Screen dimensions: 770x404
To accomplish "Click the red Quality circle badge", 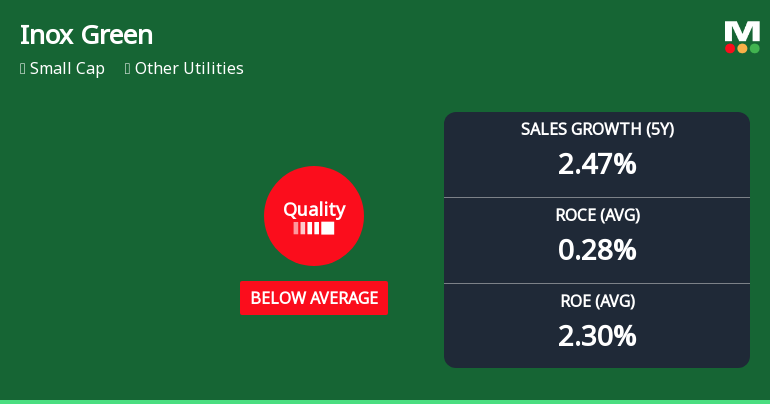I will click(x=314, y=216).
